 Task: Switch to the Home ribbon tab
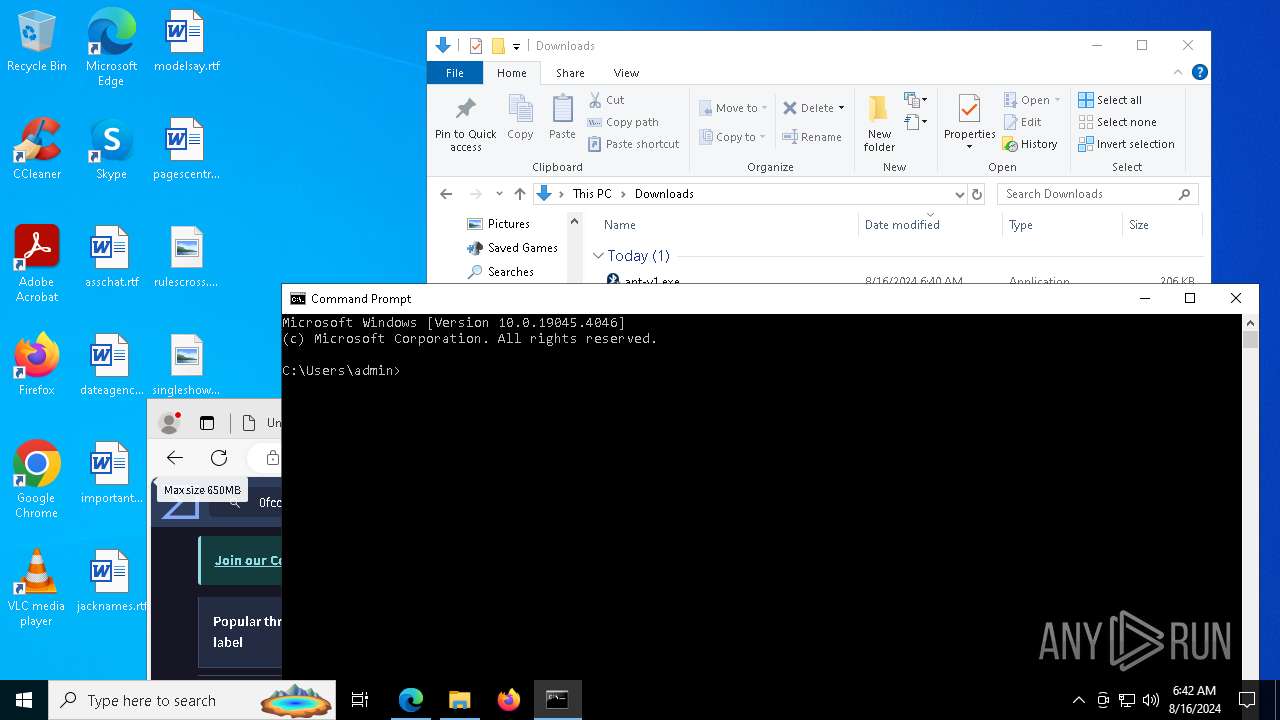511,73
